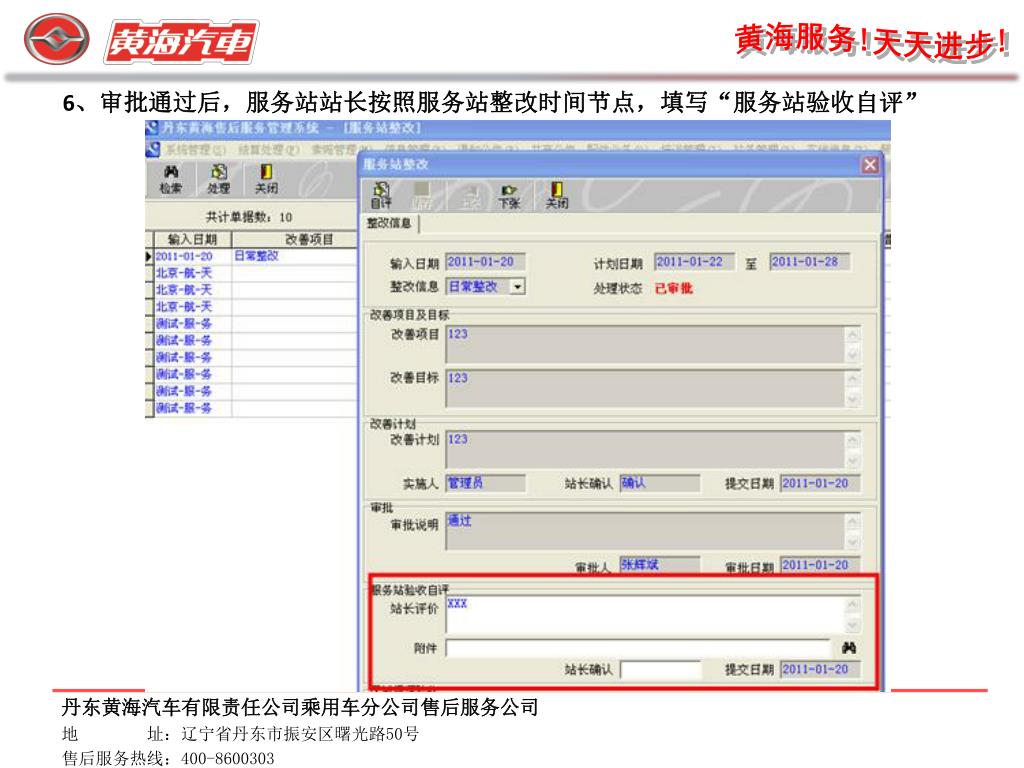Click the binoculars browse icon beside 附件 field
The height and width of the screenshot is (768, 1024).
[848, 648]
